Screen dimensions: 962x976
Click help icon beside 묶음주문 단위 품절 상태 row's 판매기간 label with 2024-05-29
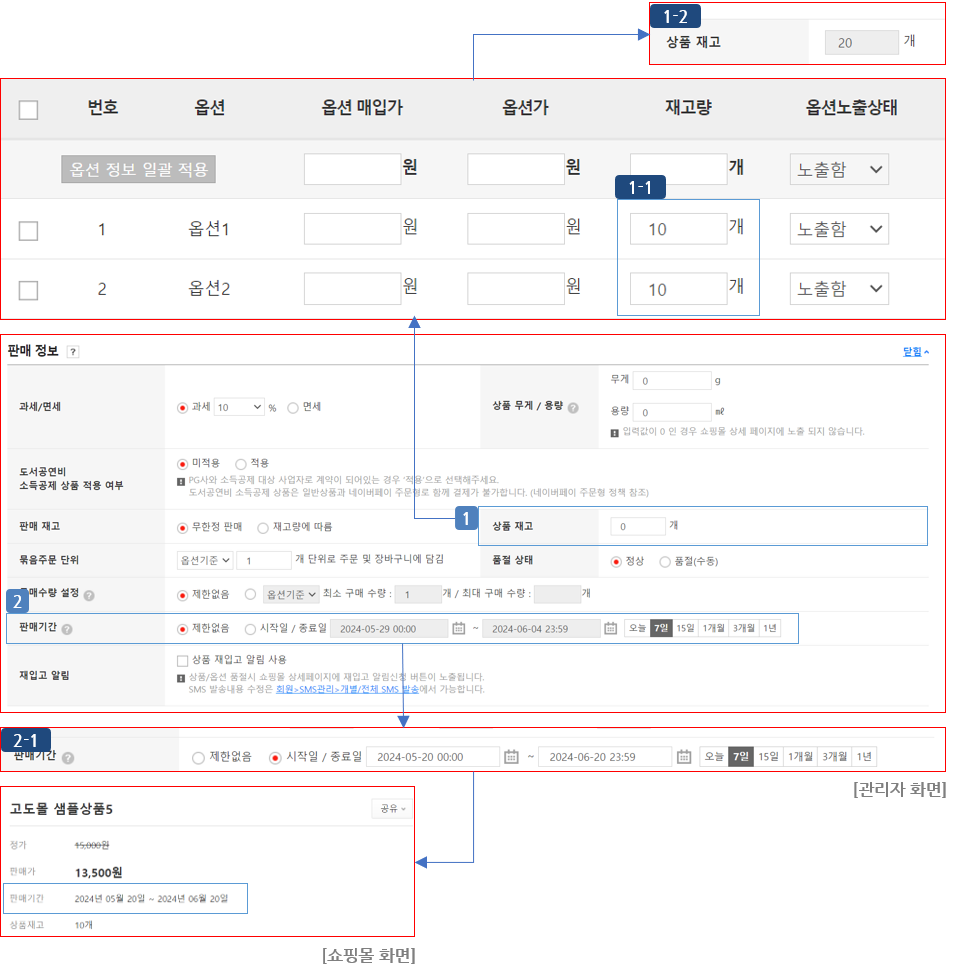[67, 630]
